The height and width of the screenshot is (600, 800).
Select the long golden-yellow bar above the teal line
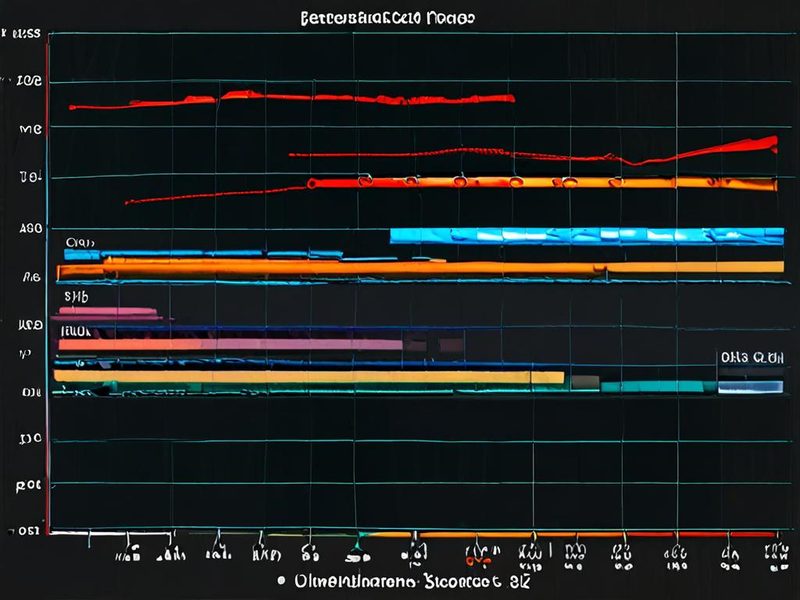coord(309,377)
